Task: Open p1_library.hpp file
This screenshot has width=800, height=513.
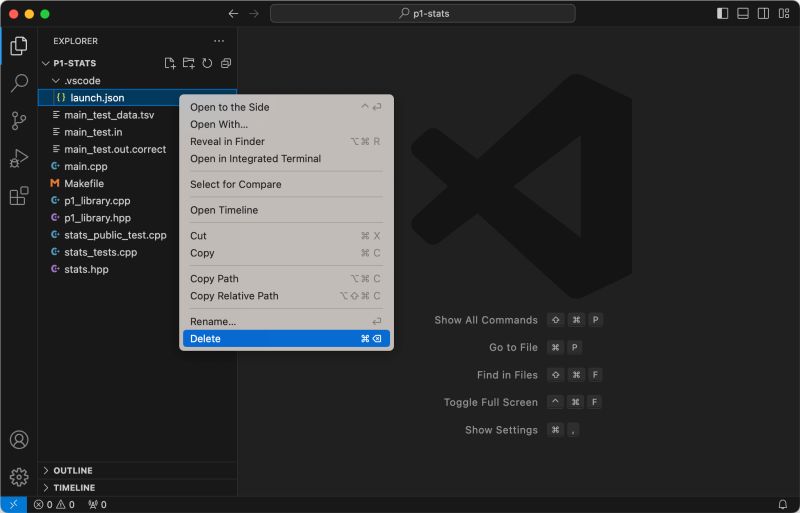Action: [x=97, y=218]
